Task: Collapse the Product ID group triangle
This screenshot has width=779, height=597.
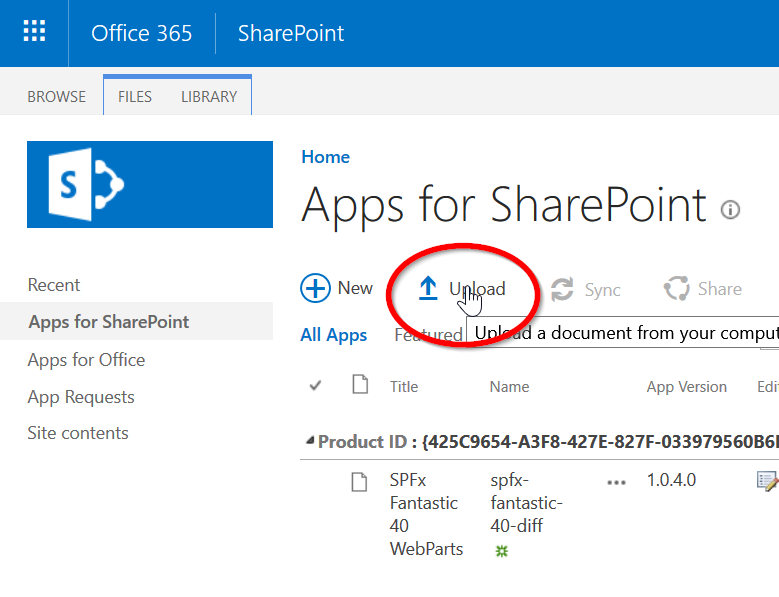Action: click(x=311, y=440)
